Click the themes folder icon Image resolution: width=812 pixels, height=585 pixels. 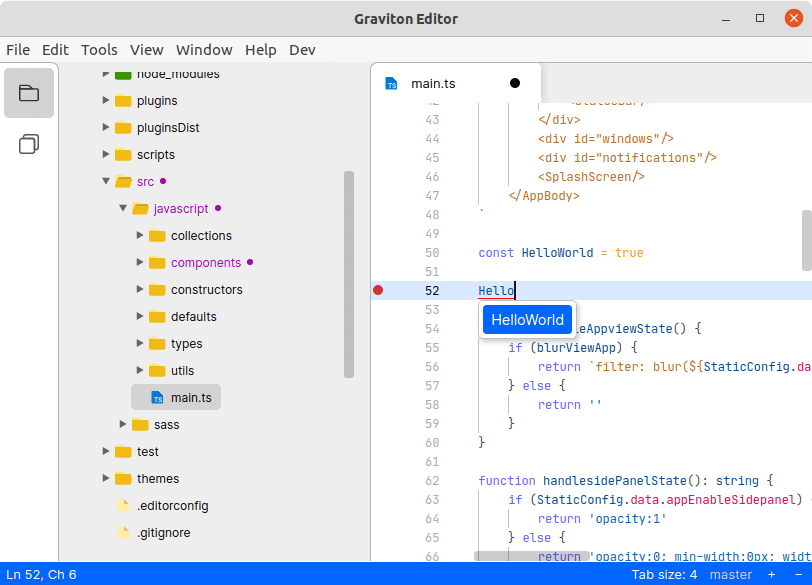(123, 479)
